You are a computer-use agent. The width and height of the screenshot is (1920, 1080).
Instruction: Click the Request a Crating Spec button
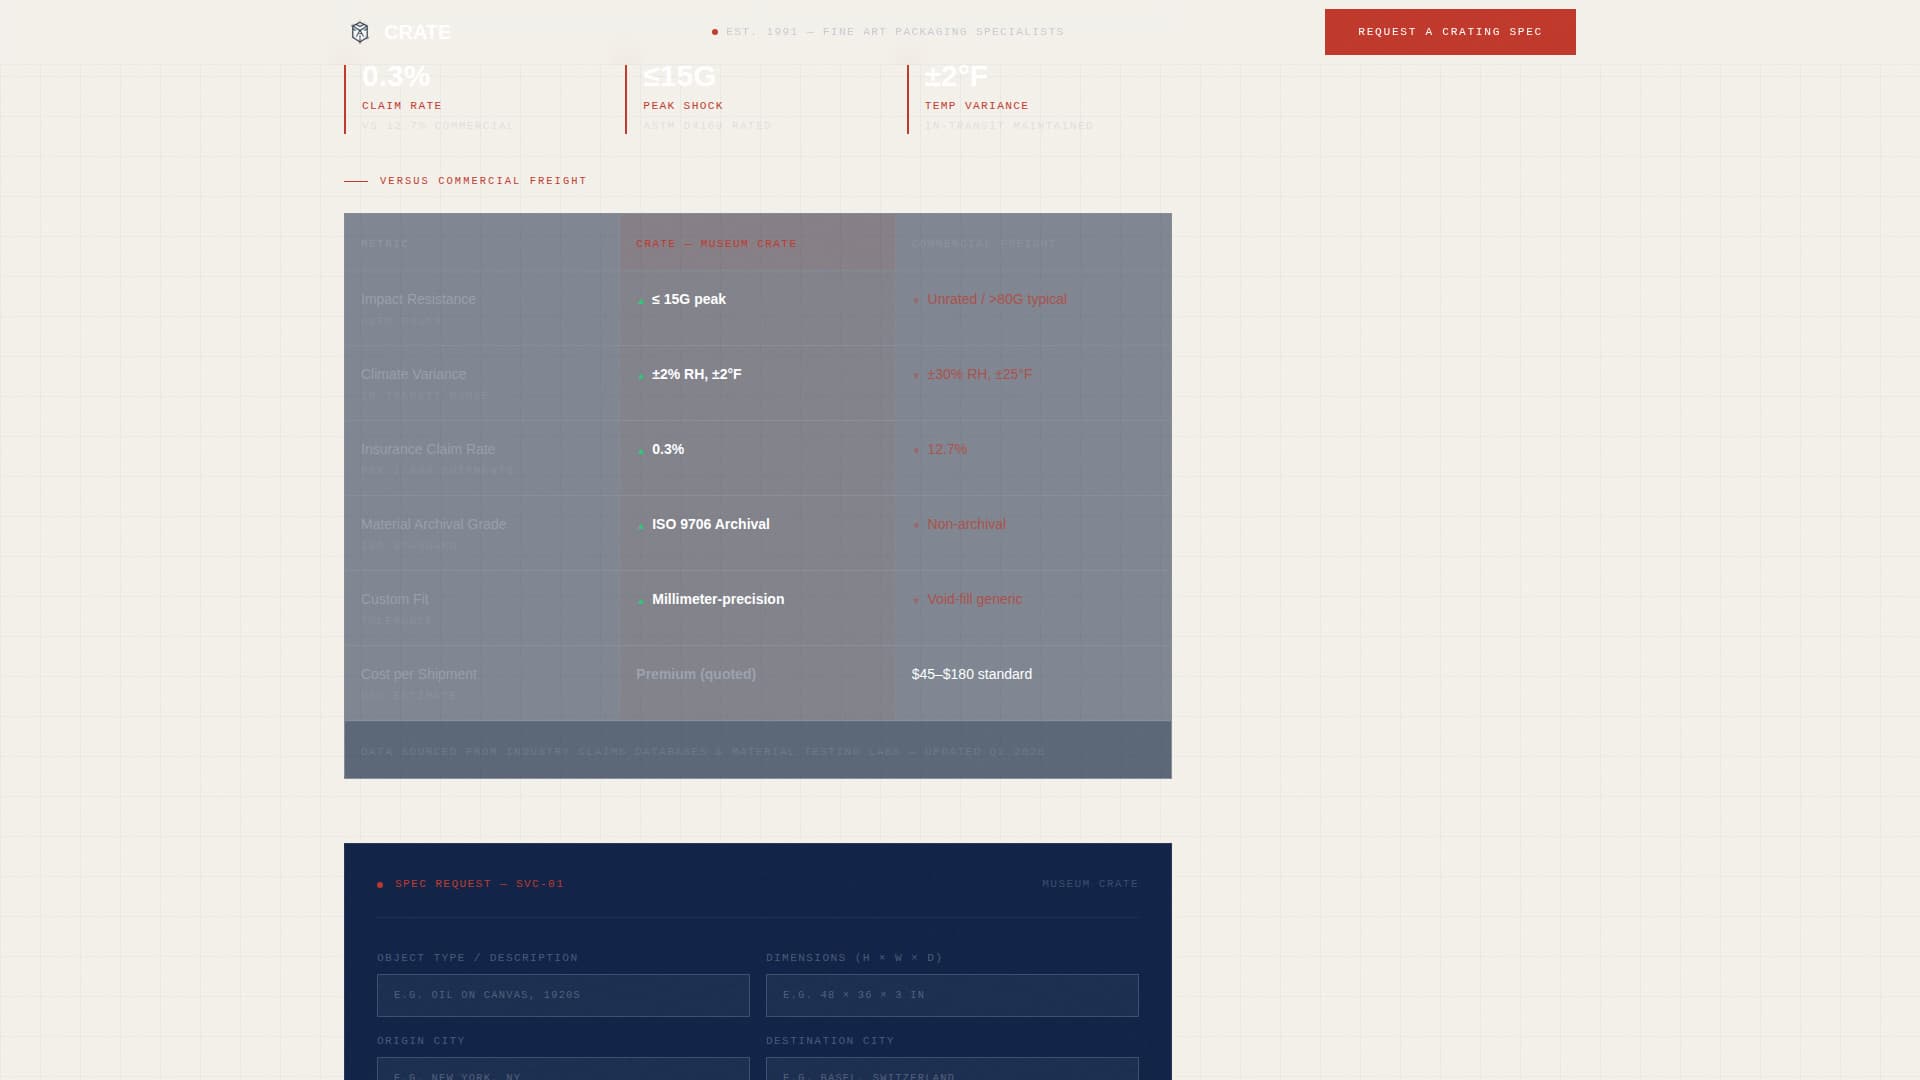coord(1450,32)
